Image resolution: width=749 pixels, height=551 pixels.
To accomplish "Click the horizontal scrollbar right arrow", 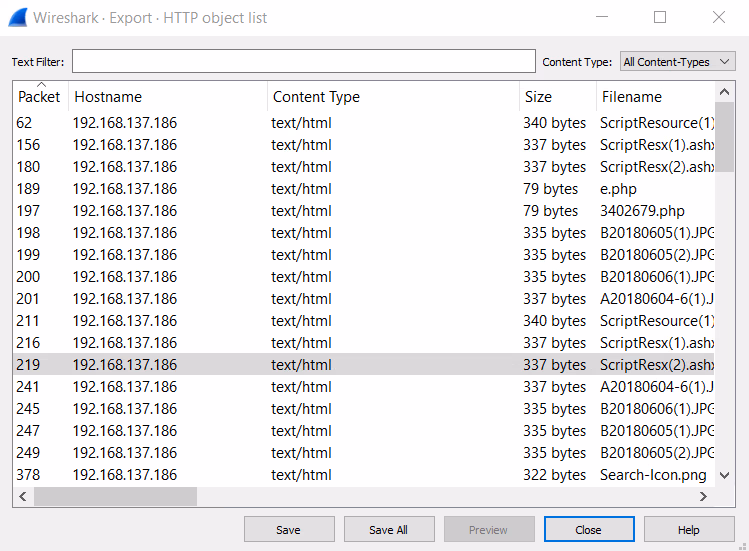I will coord(703,497).
